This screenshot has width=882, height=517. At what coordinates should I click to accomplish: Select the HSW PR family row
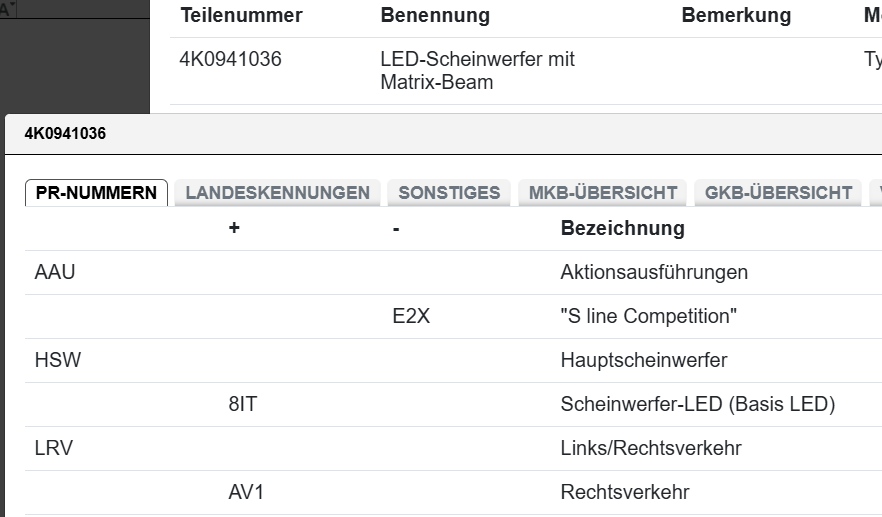[x=57, y=360]
